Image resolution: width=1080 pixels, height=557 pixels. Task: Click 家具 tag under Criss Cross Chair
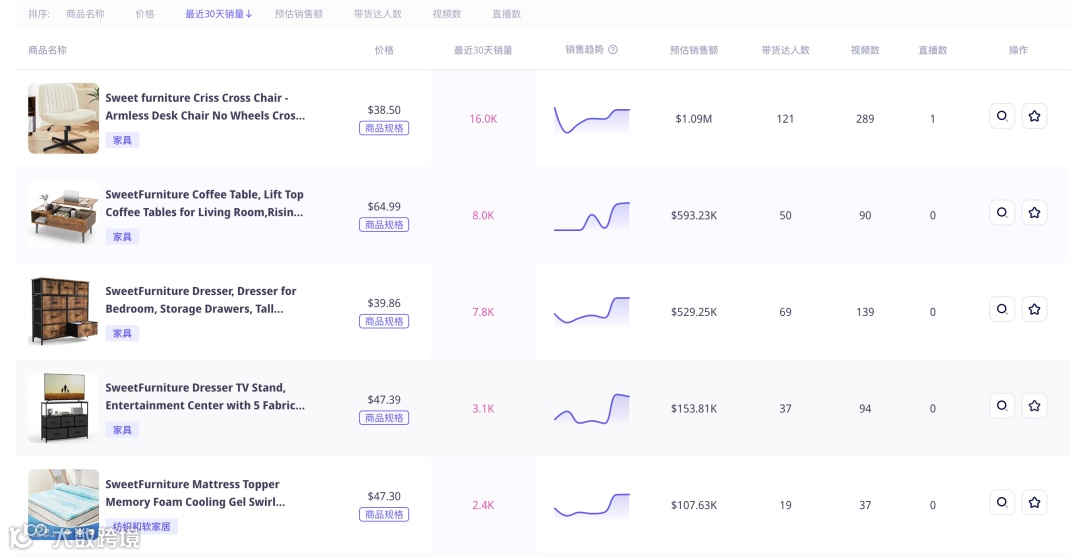pos(122,140)
